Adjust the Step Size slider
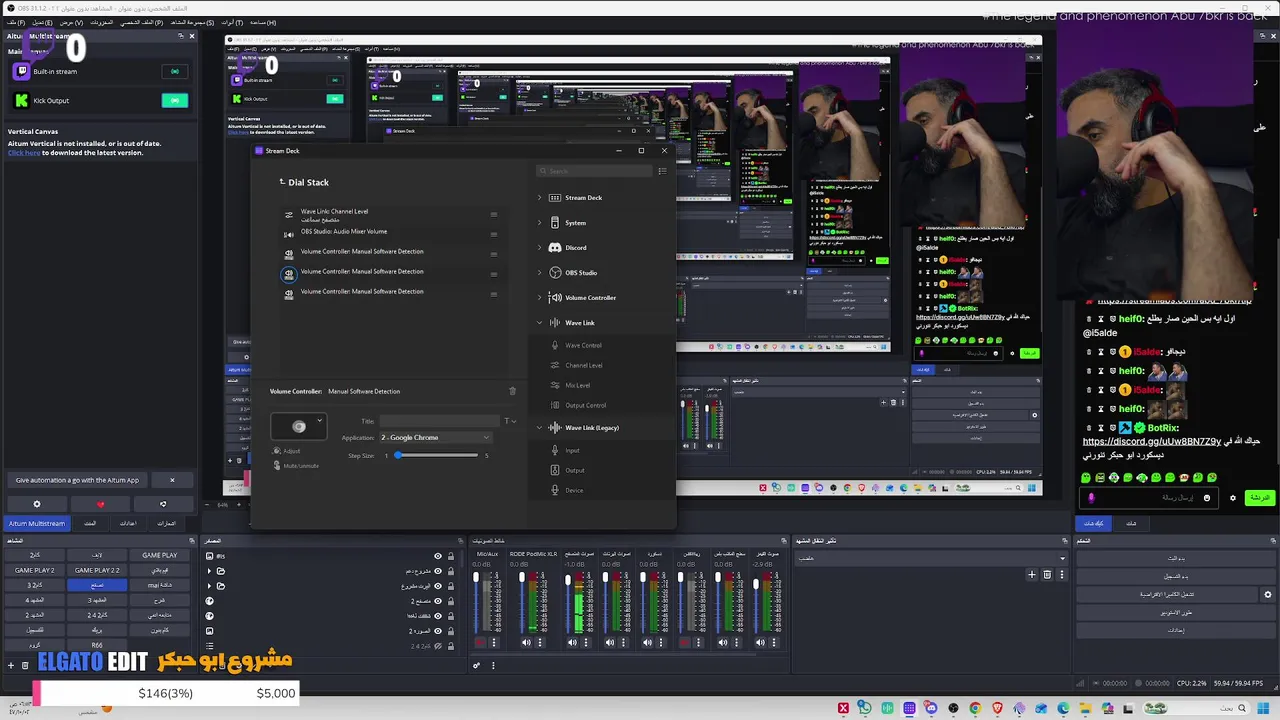Image resolution: width=1280 pixels, height=720 pixels. (437, 455)
